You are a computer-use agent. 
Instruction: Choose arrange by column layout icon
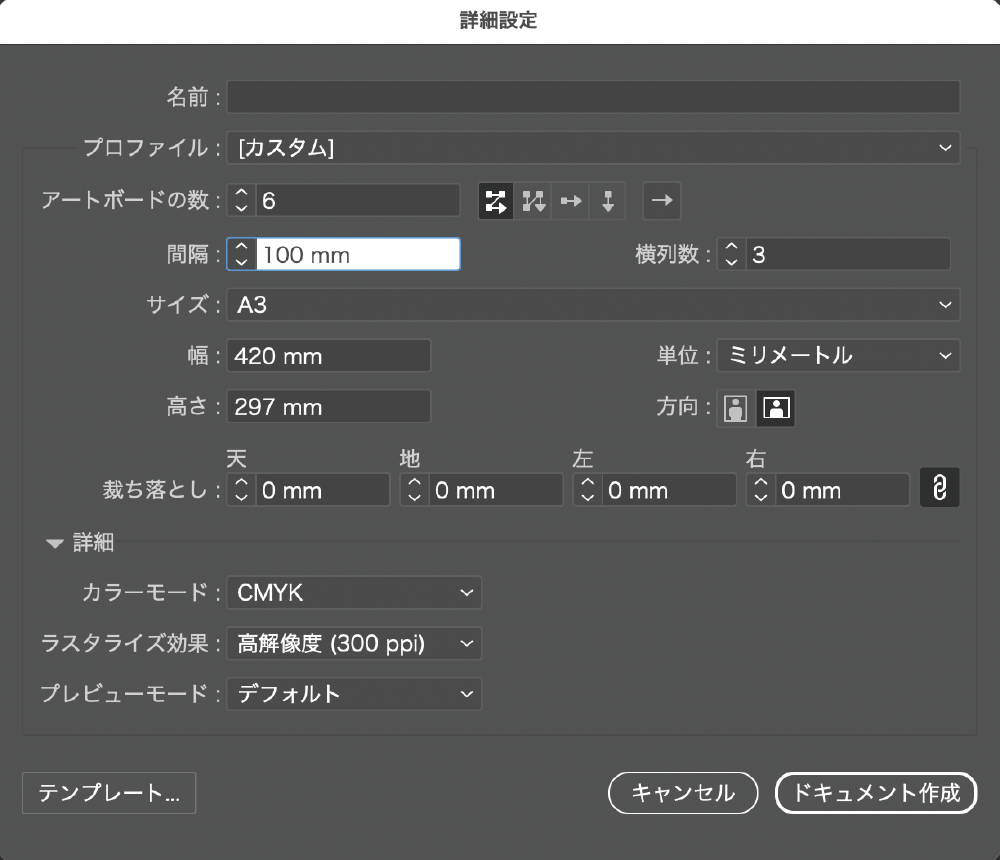pyautogui.click(x=607, y=201)
